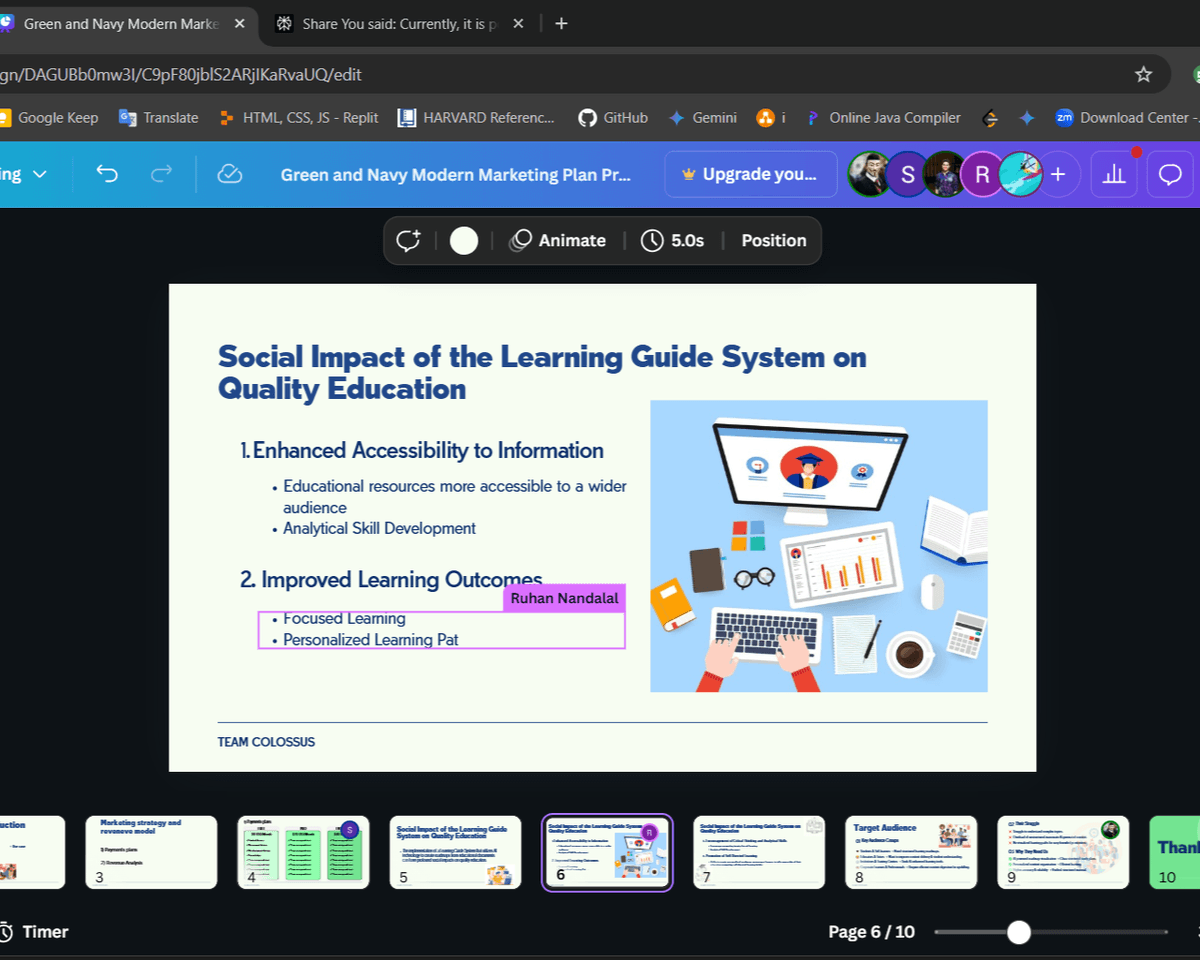Viewport: 1200px width, 960px height.
Task: Click the address bar URL
Action: tap(180, 74)
